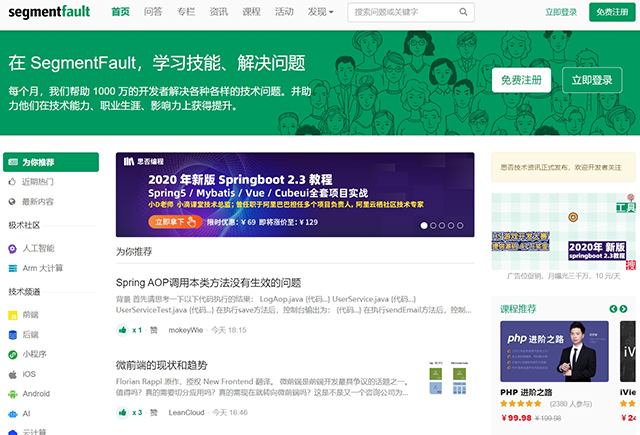Viewport: 640px width, 435px height.
Task: Open author LeanCloud profile
Action: 186,413
